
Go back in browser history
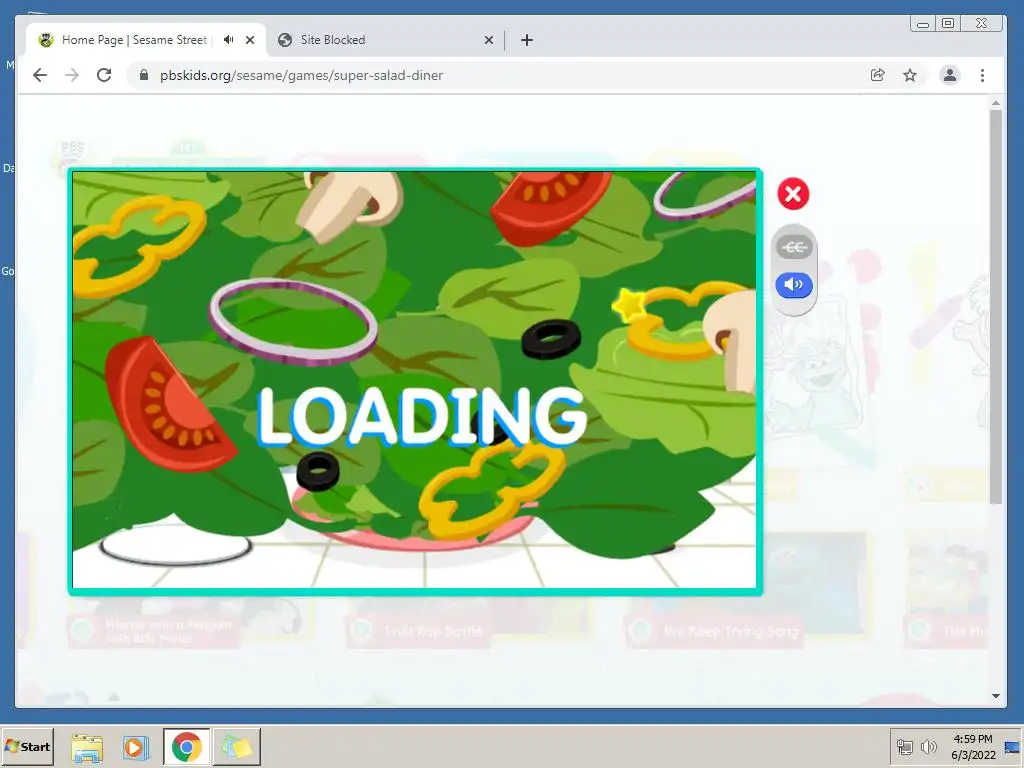[x=40, y=75]
